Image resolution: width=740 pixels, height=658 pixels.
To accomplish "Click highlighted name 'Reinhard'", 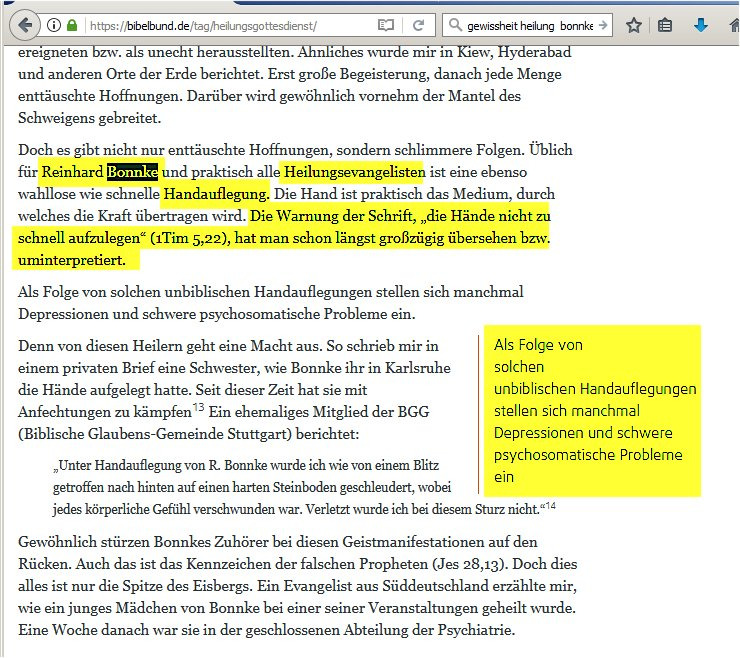I will (72, 171).
